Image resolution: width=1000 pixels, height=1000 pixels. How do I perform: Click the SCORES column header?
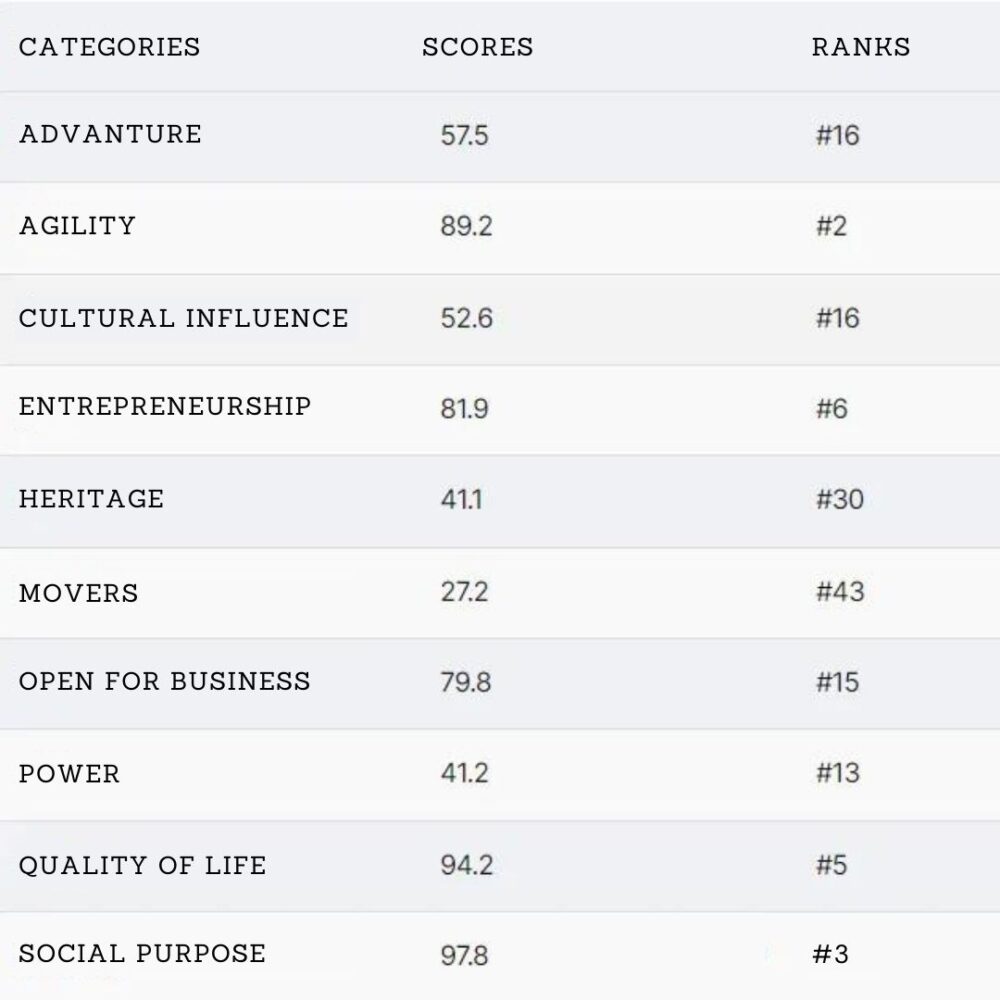point(477,47)
